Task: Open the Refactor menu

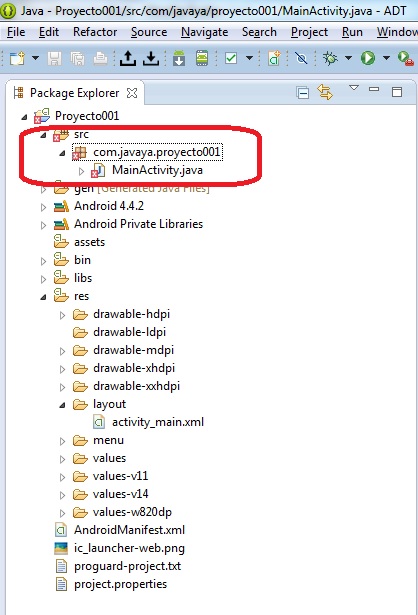Action: [95, 32]
